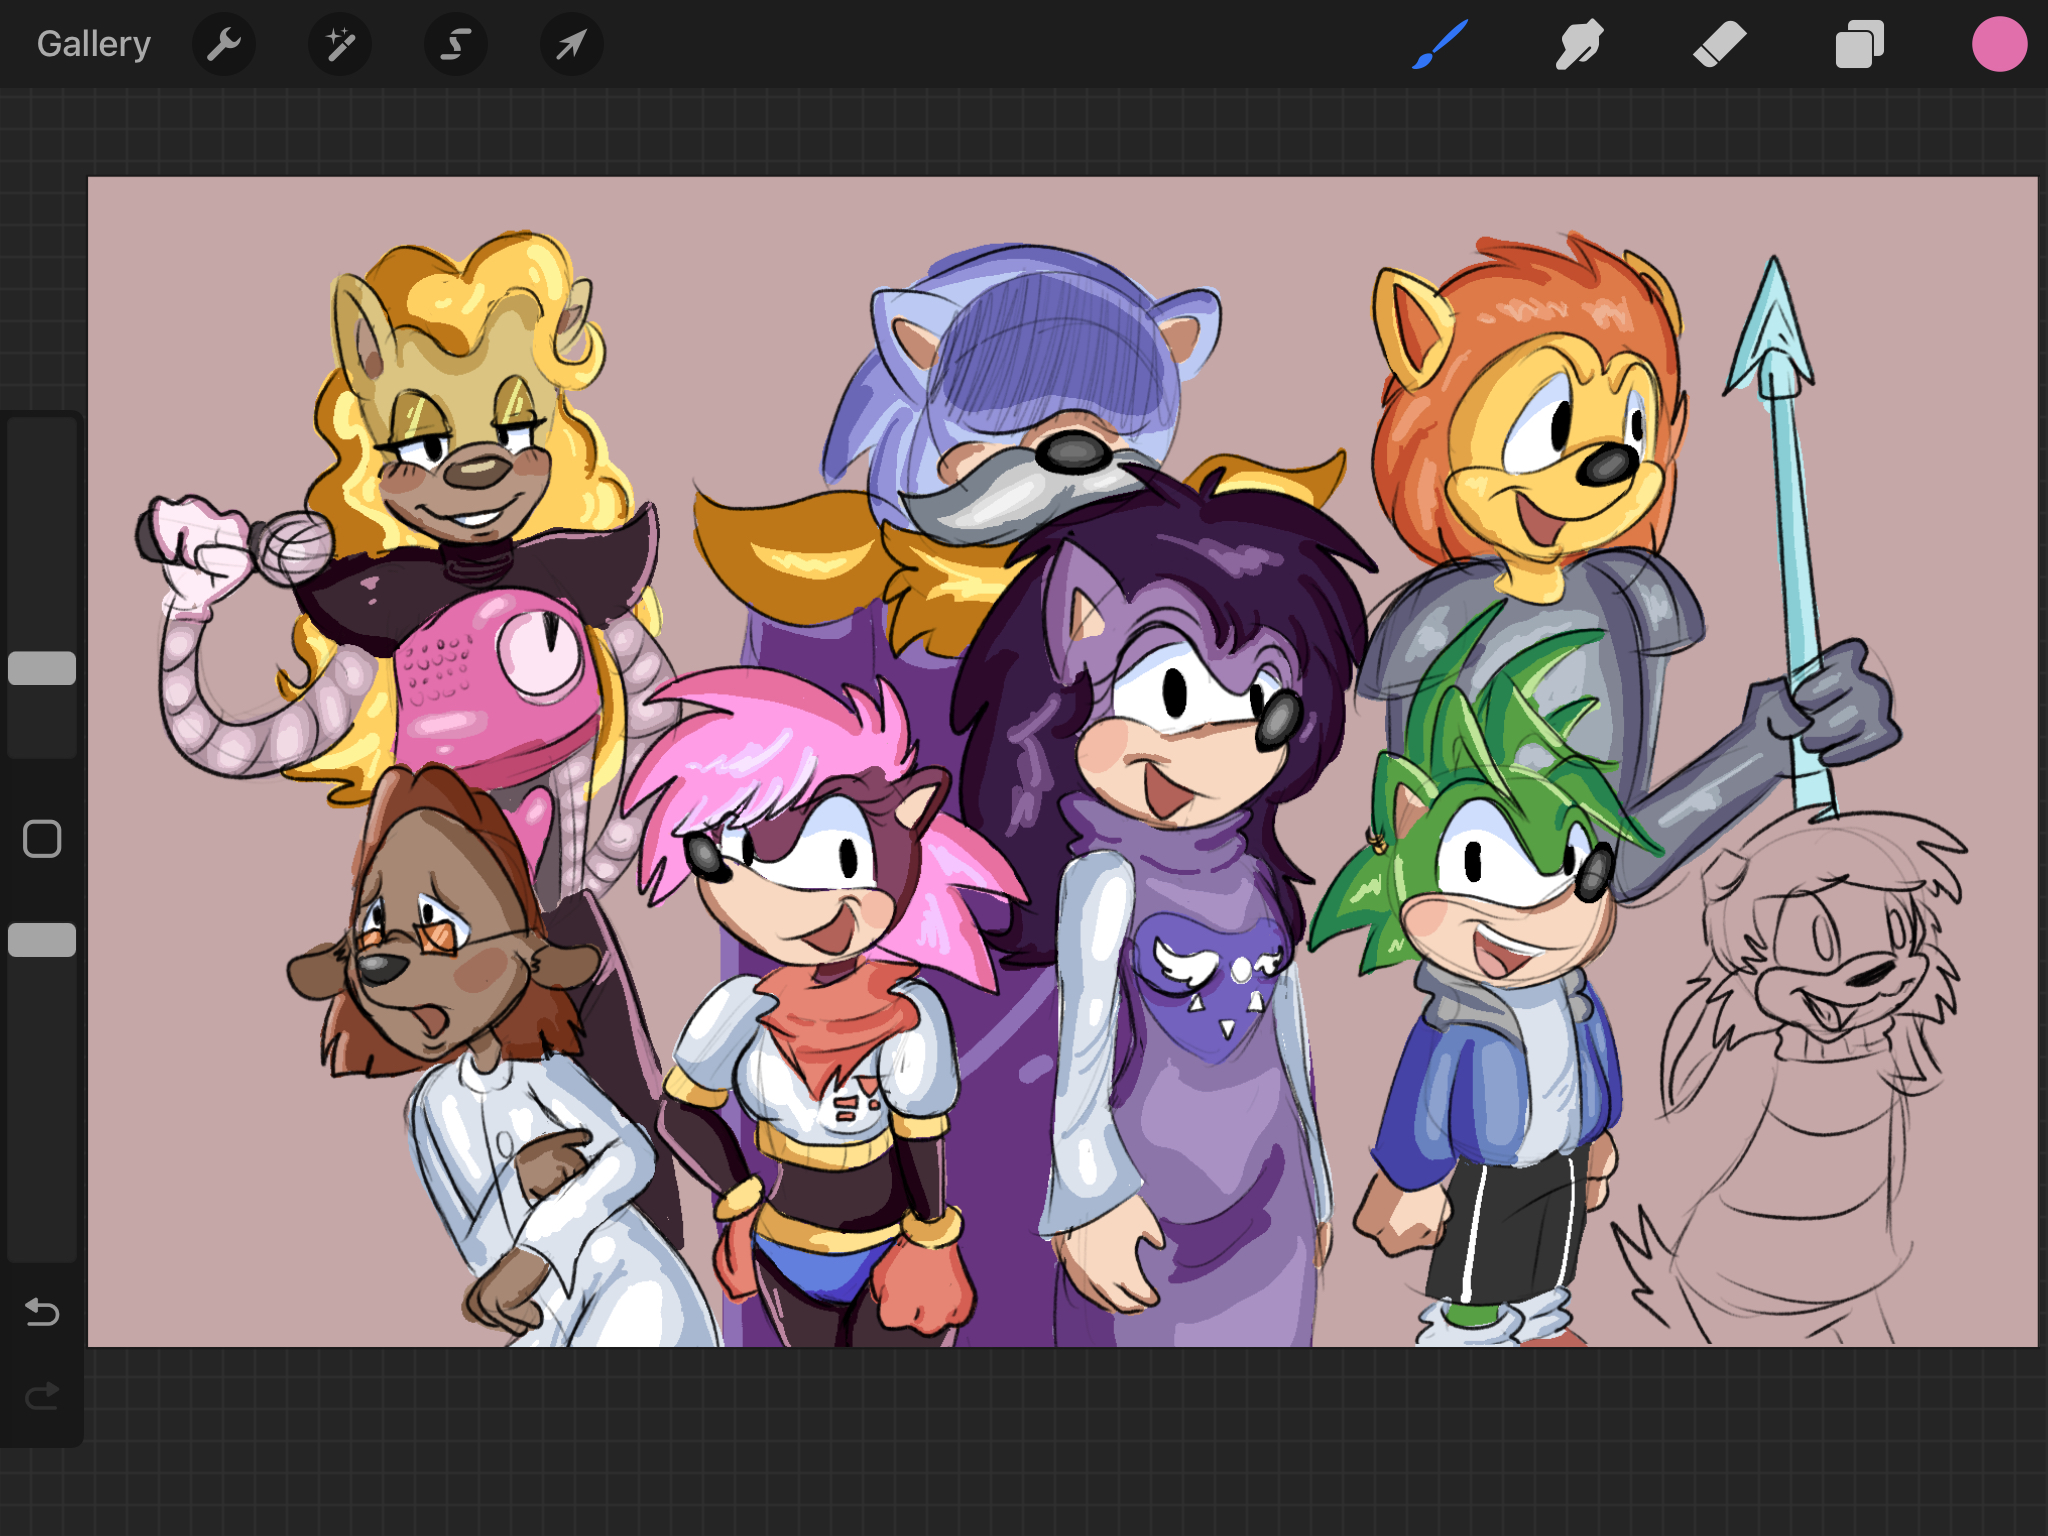Viewport: 2048px width, 1536px height.
Task: Activate the Selection tool
Action: pyautogui.click(x=456, y=44)
